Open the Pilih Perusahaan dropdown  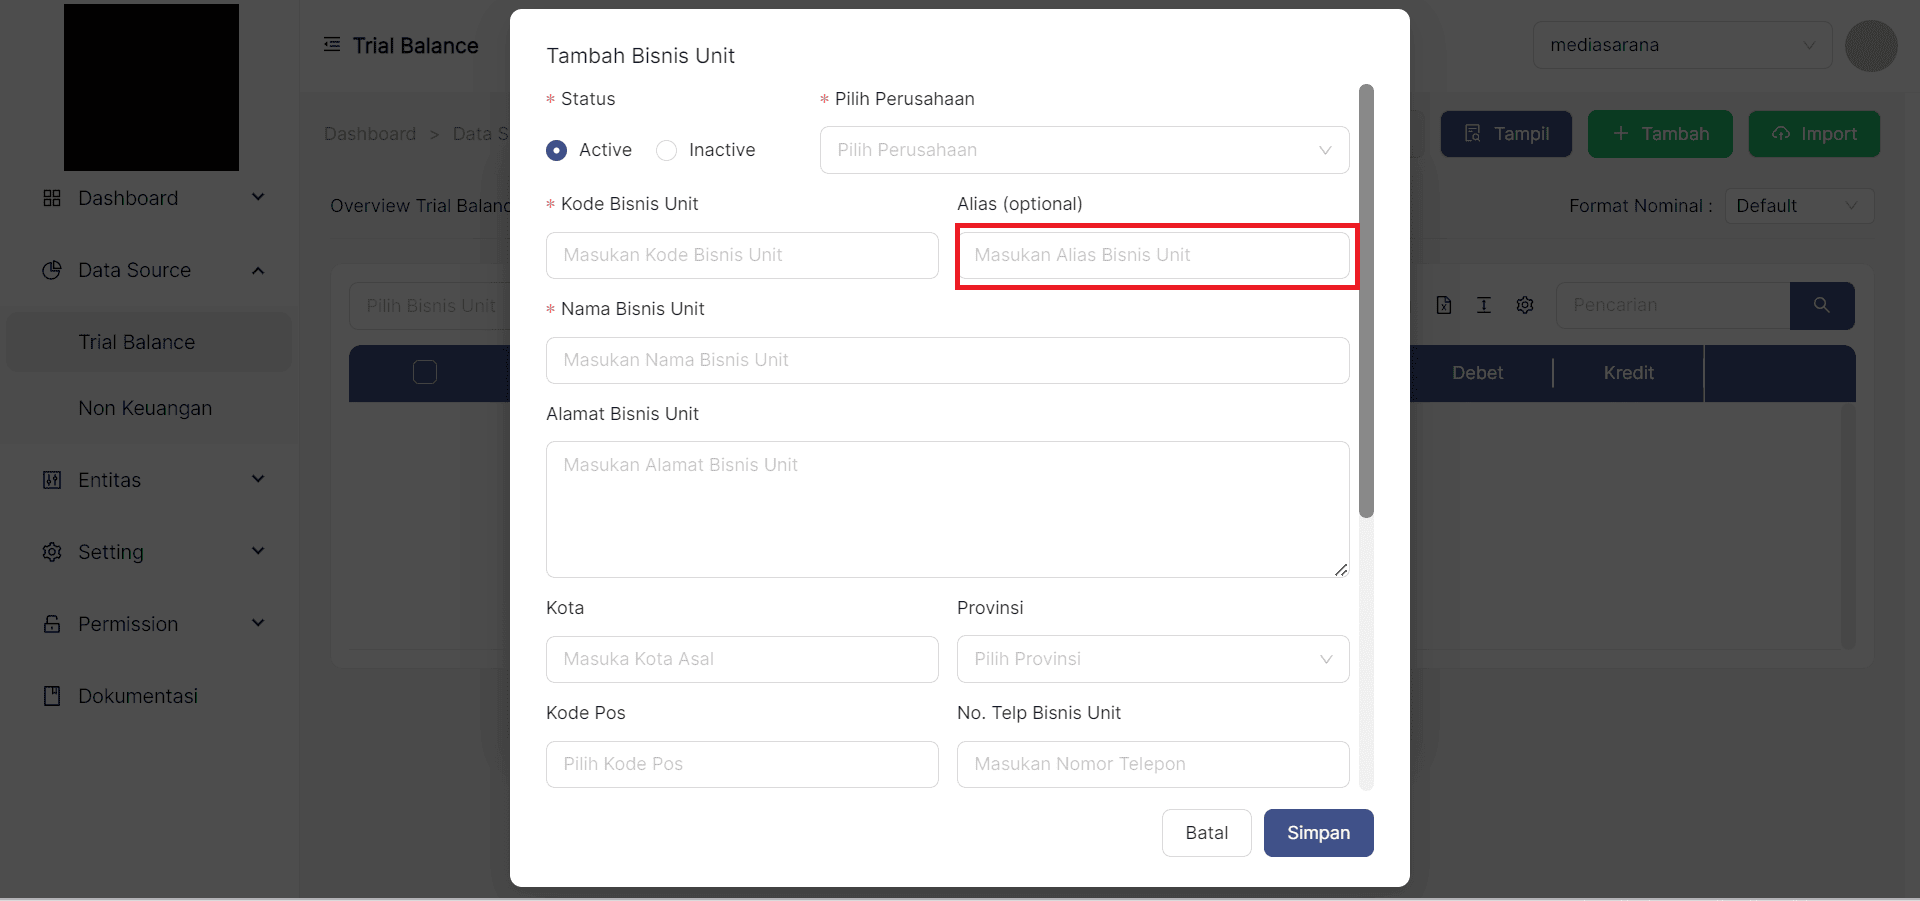[x=1084, y=150]
